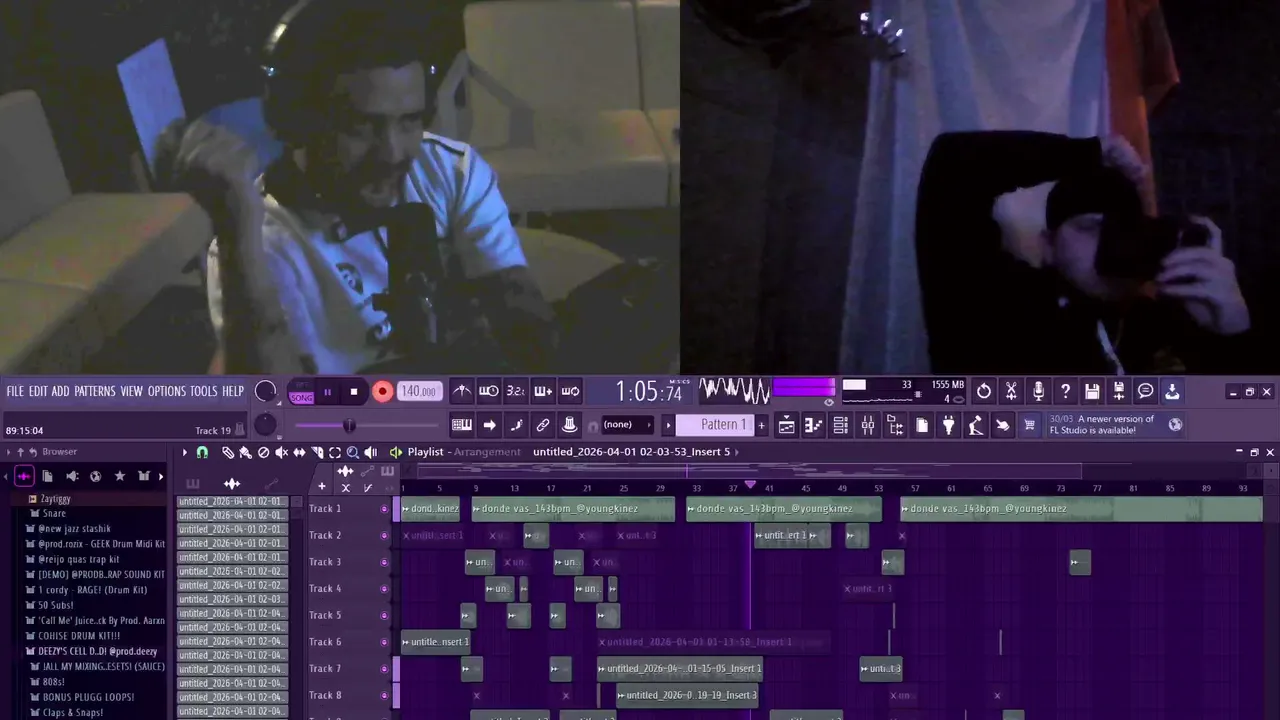Select the Slice tool in Playlist

(x=317, y=453)
